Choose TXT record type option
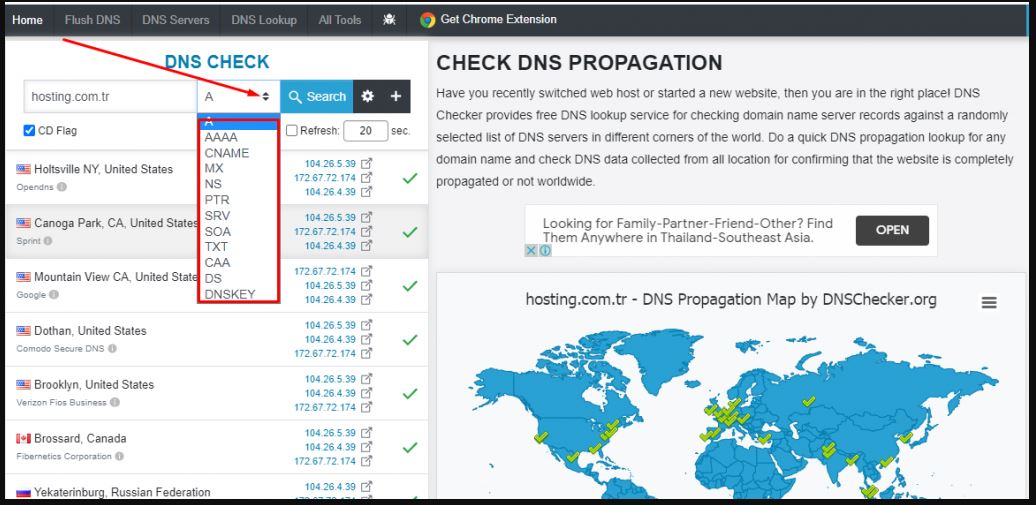1036x505 pixels. coord(217,246)
